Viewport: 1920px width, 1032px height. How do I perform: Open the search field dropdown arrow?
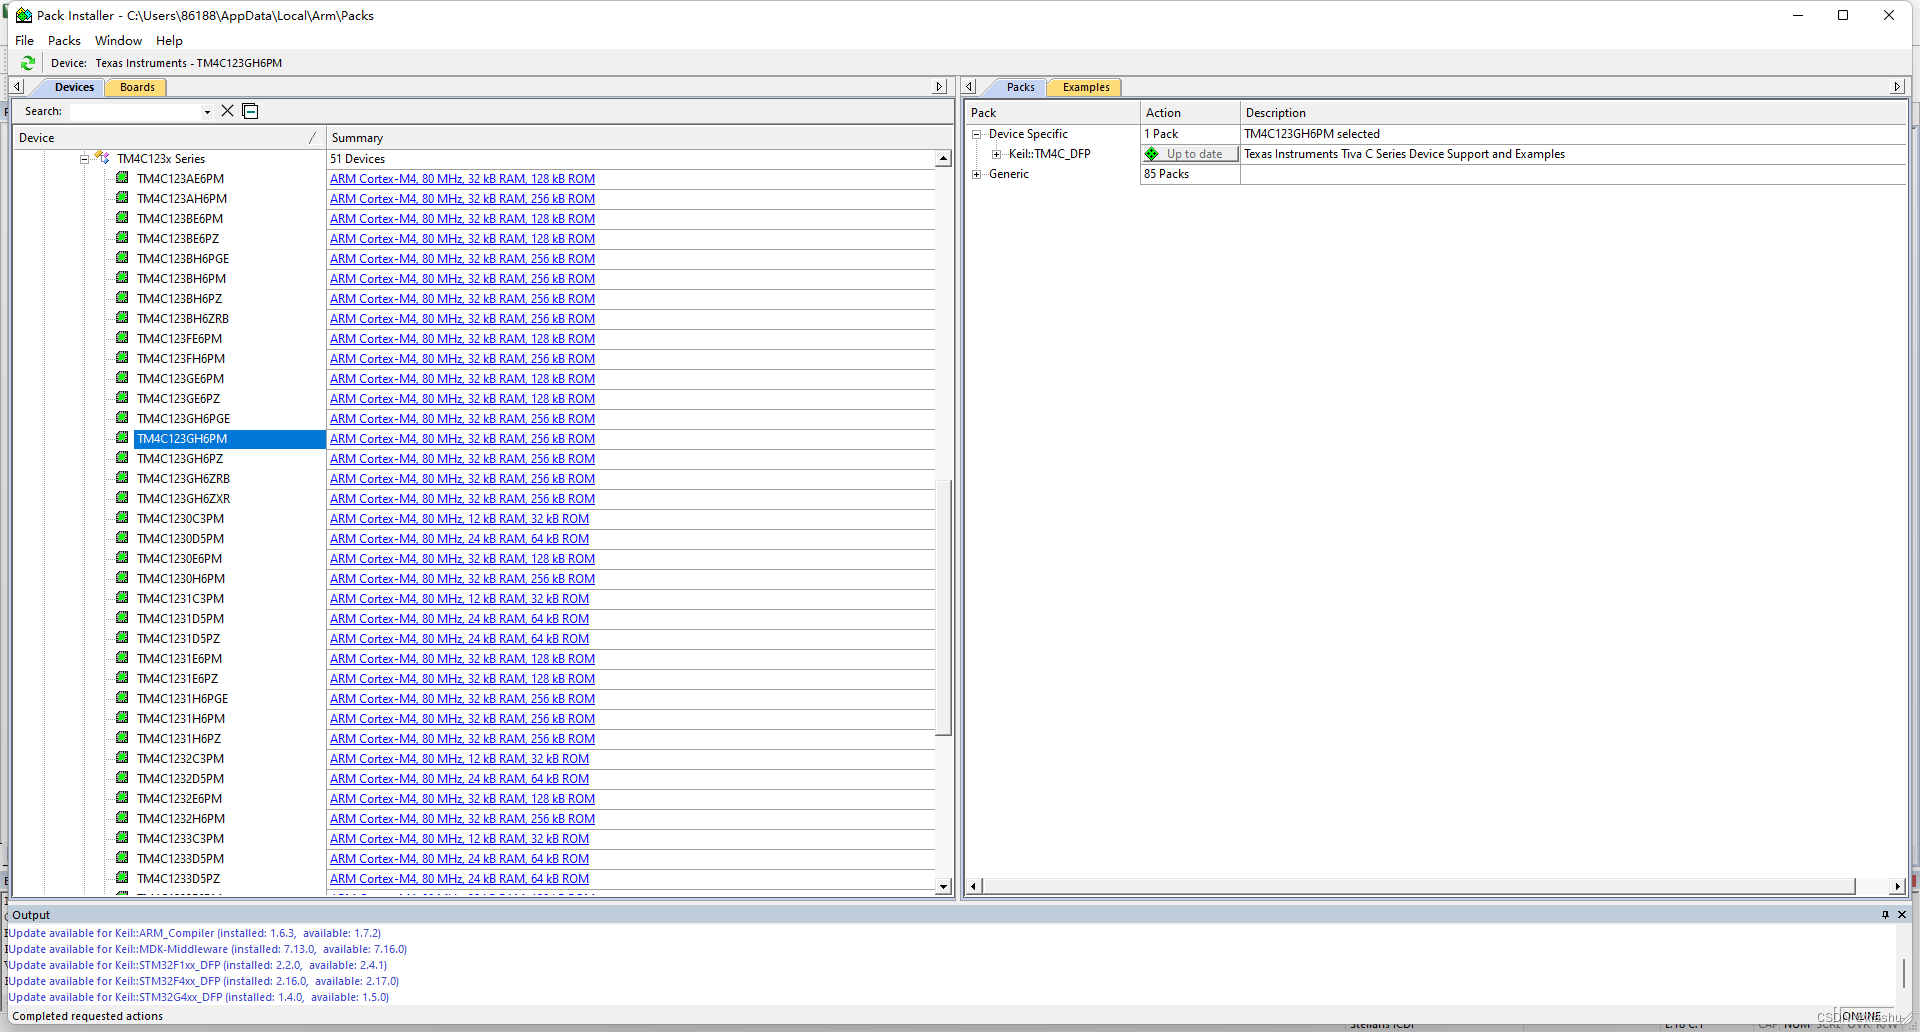click(x=206, y=111)
